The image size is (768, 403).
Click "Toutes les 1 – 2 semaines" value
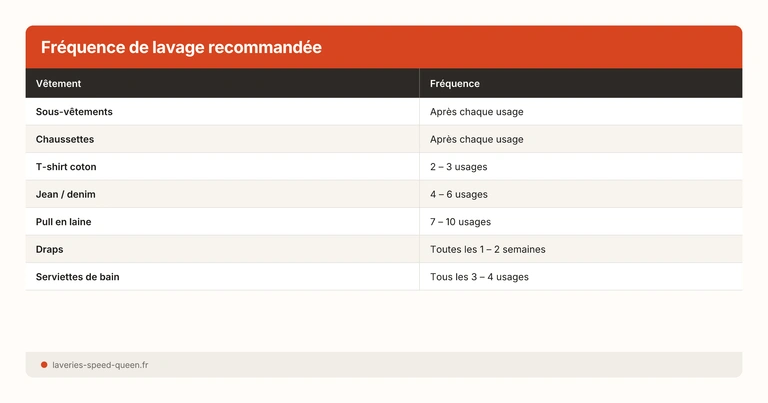488,249
